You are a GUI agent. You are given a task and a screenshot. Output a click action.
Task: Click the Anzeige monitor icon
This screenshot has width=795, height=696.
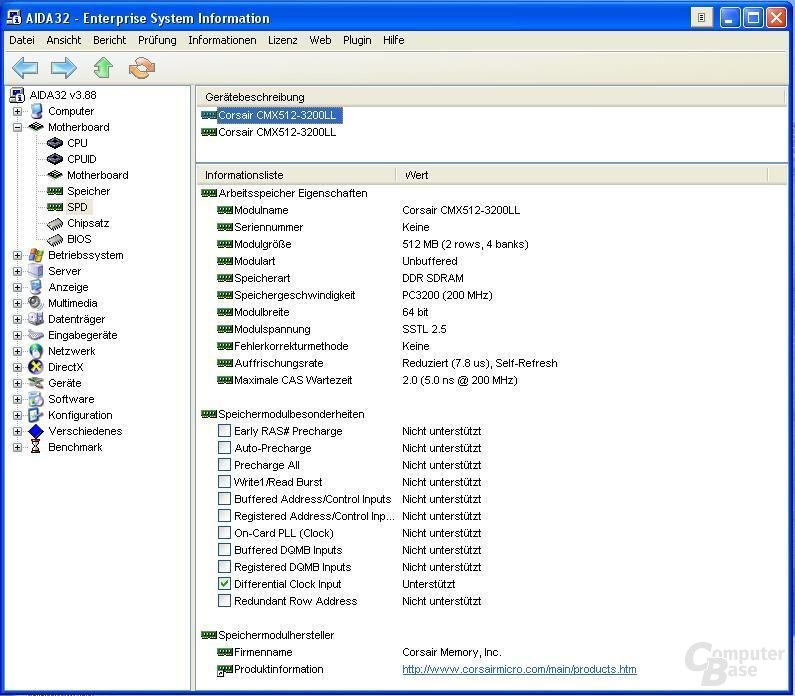coord(36,287)
